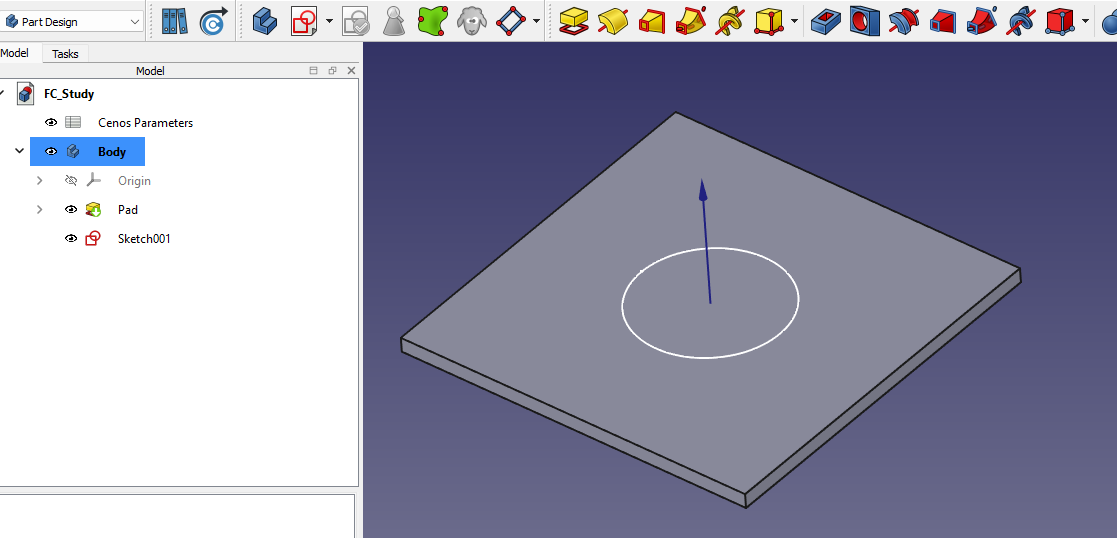Click the blue binders library icon
The width and height of the screenshot is (1117, 538).
174,22
